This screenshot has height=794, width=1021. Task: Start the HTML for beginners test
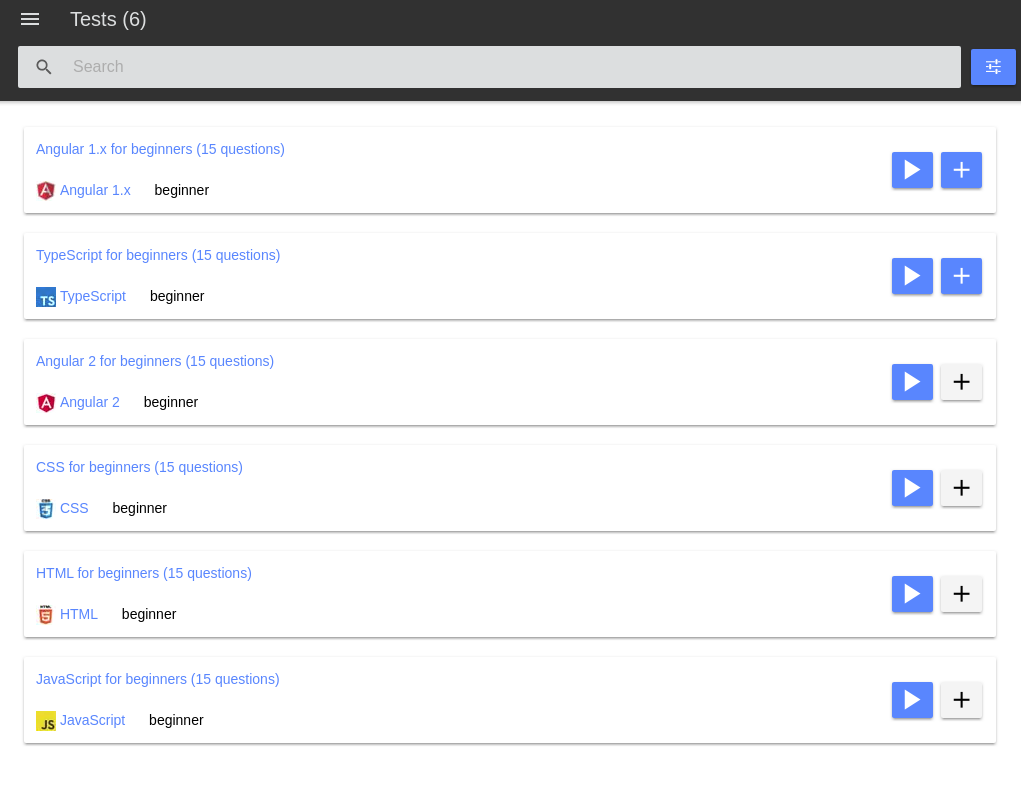click(x=912, y=594)
